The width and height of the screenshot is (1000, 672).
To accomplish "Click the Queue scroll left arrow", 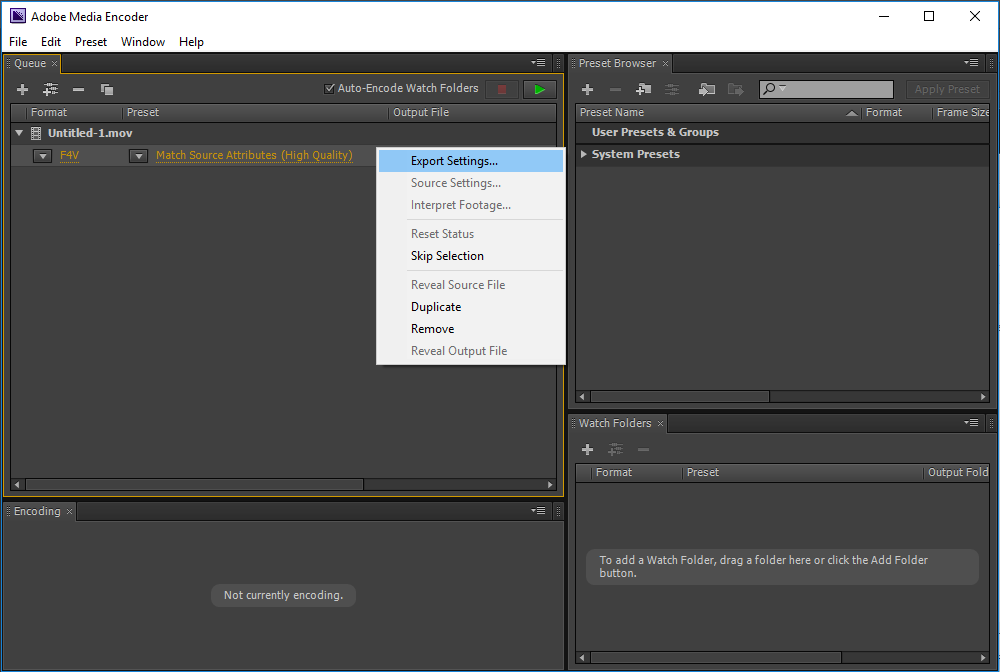I will (17, 485).
